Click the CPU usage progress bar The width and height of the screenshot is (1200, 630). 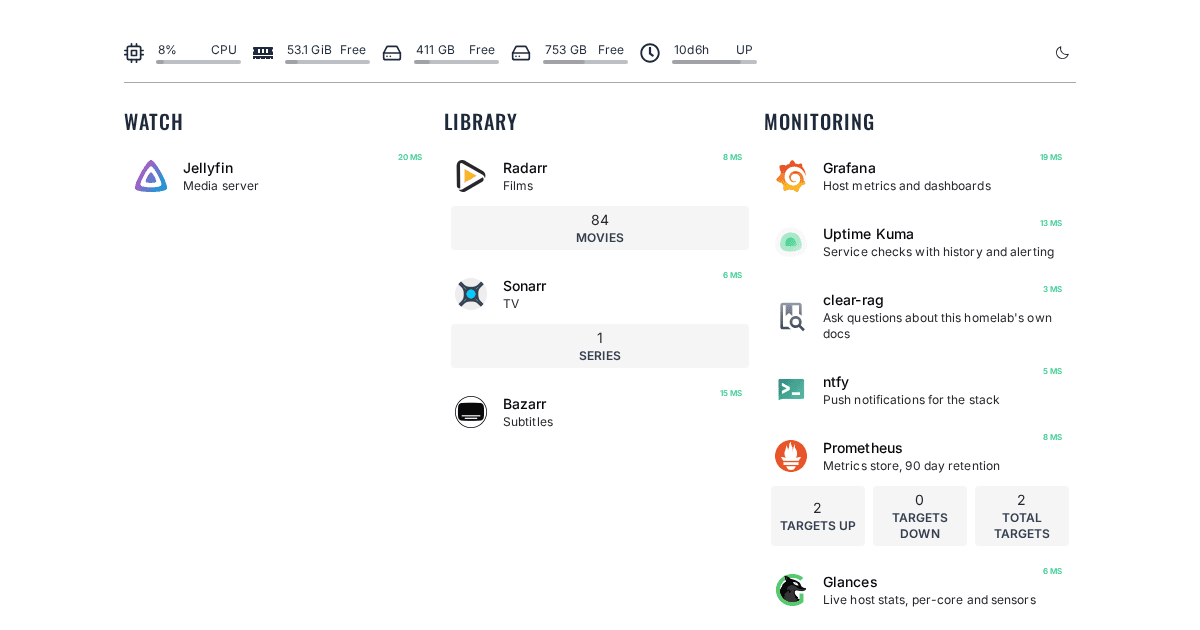(x=198, y=62)
